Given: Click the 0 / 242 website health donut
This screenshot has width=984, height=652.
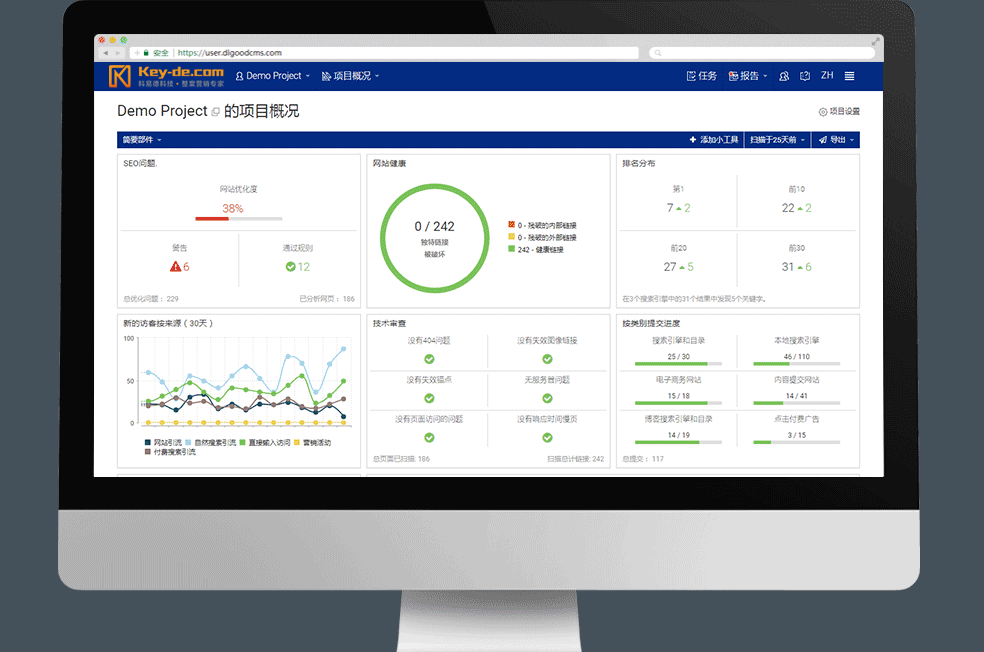Looking at the screenshot, I should [x=434, y=238].
